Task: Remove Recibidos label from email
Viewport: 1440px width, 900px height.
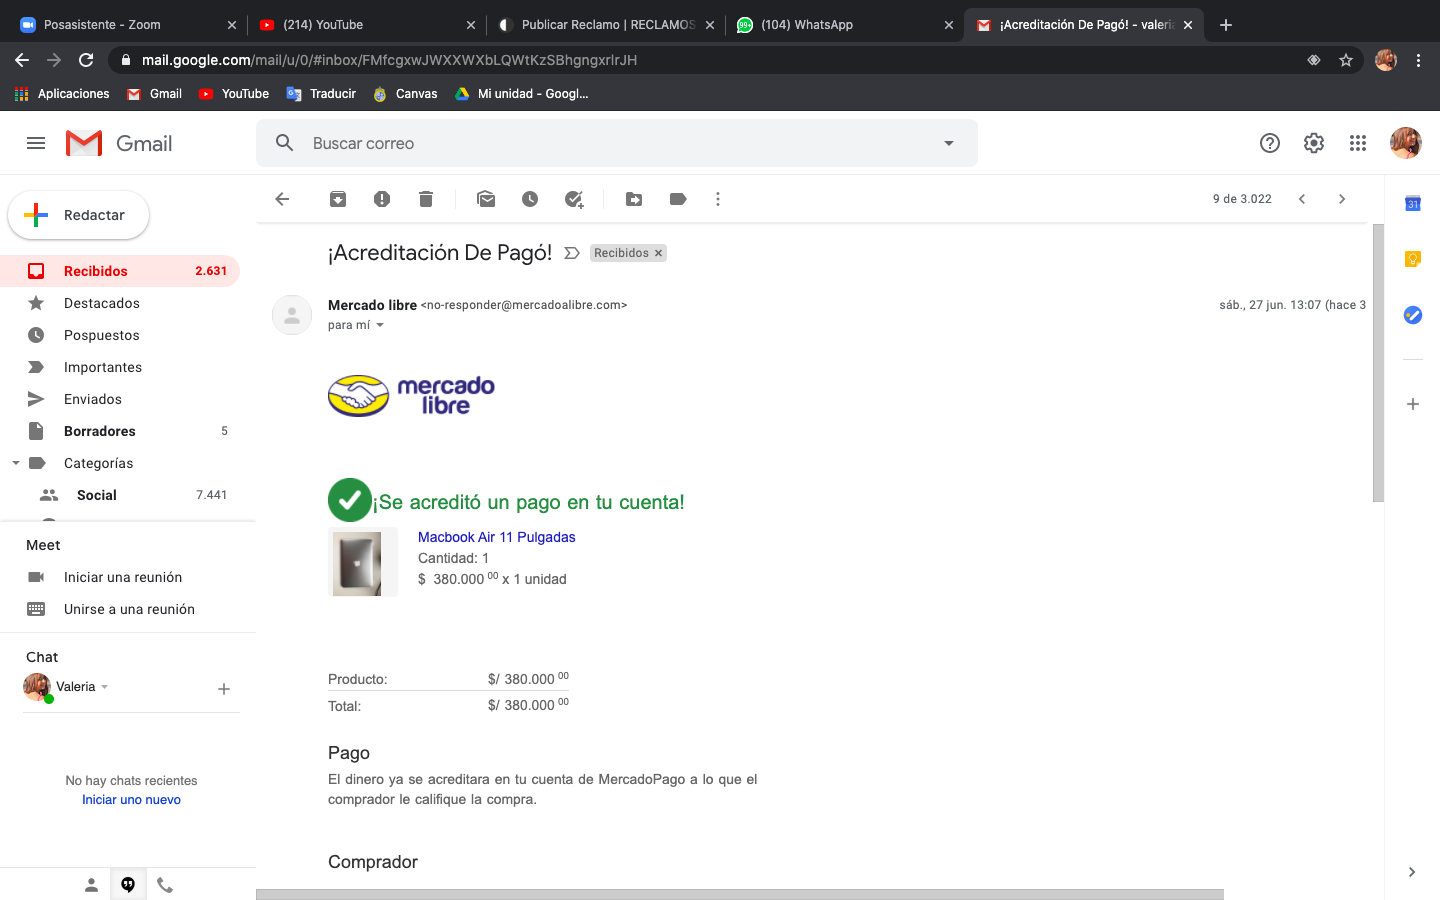Action: pyautogui.click(x=658, y=253)
